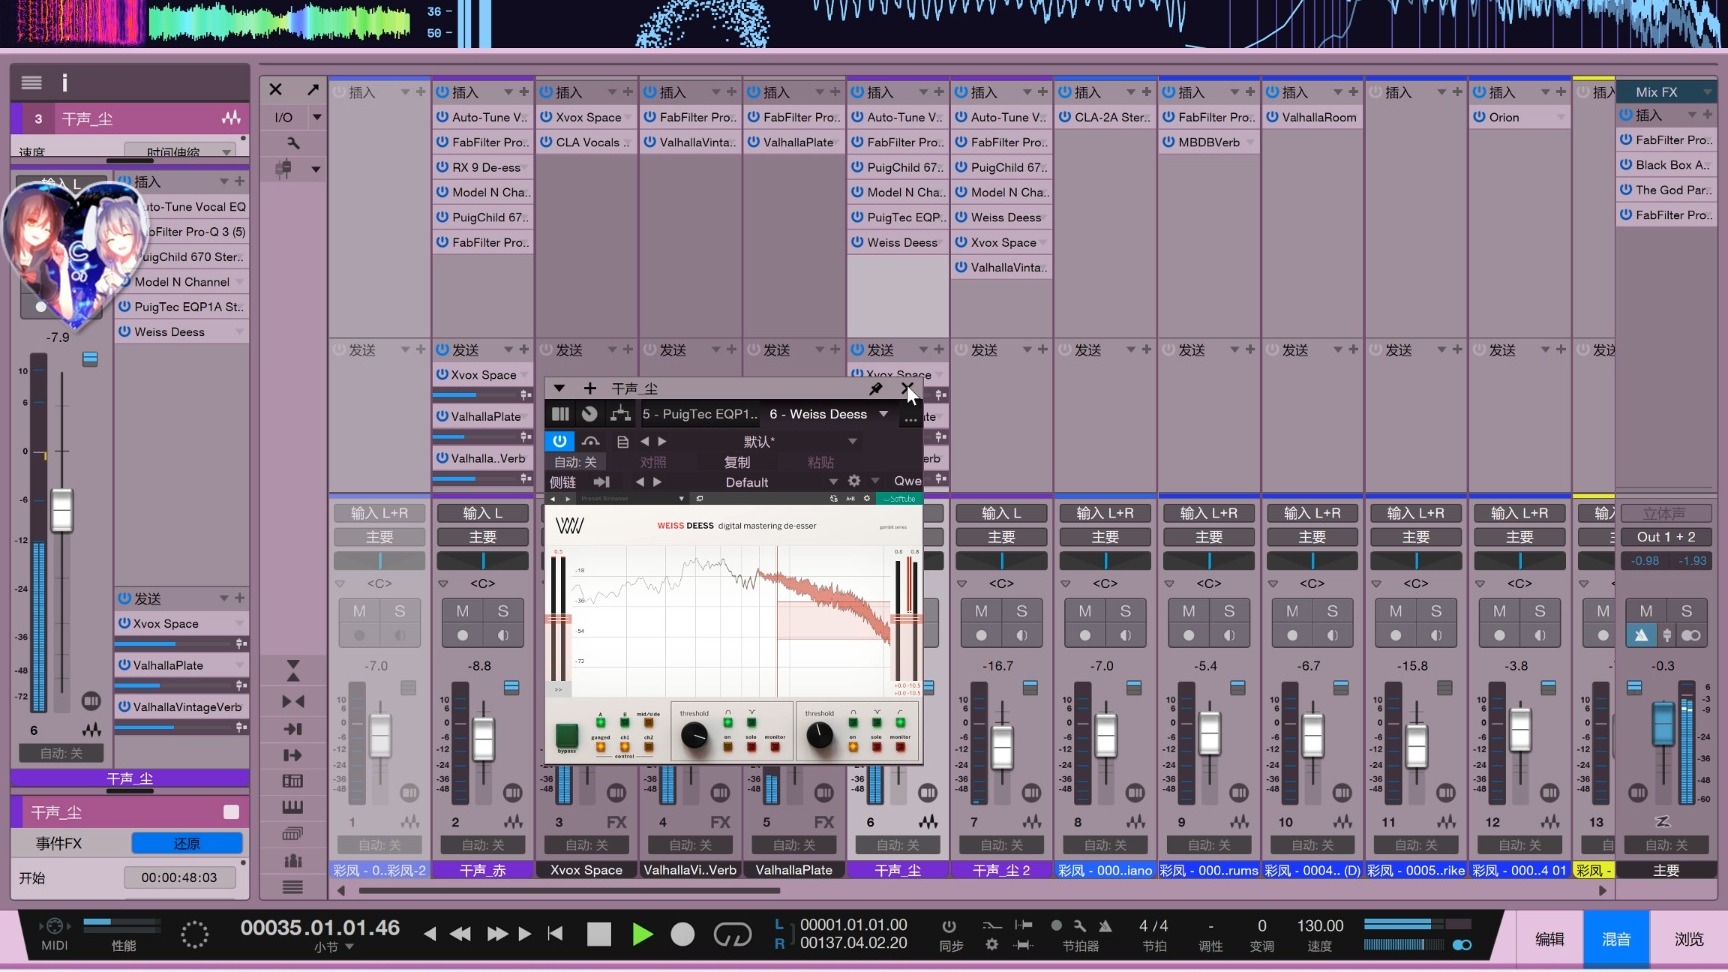Click the 自动: 关 automation button in plugin
Viewport: 1728px width, 972px height.
[575, 462]
